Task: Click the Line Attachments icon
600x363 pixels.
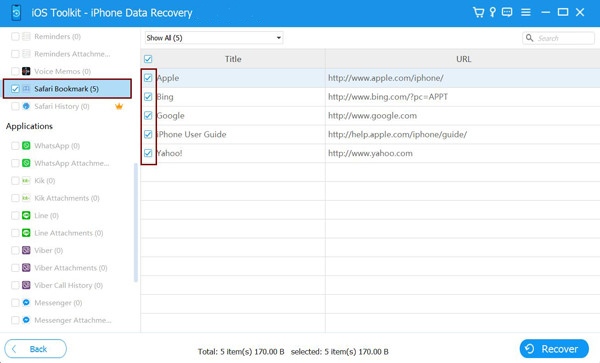Action: tap(26, 233)
